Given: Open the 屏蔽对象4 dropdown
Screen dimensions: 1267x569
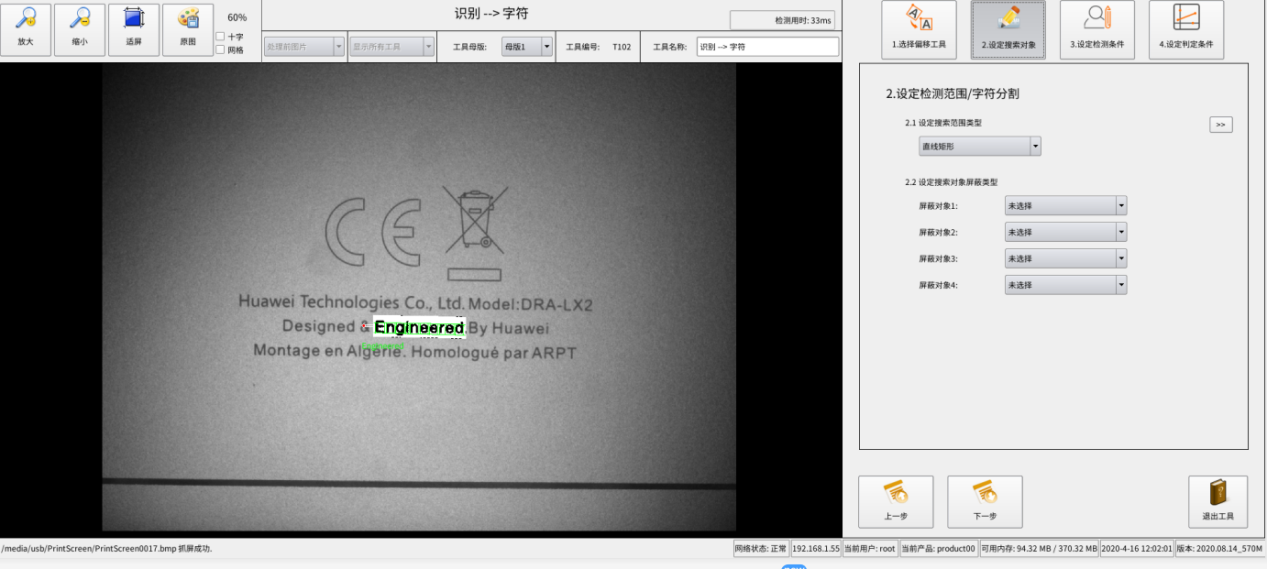Looking at the screenshot, I should pos(1066,285).
